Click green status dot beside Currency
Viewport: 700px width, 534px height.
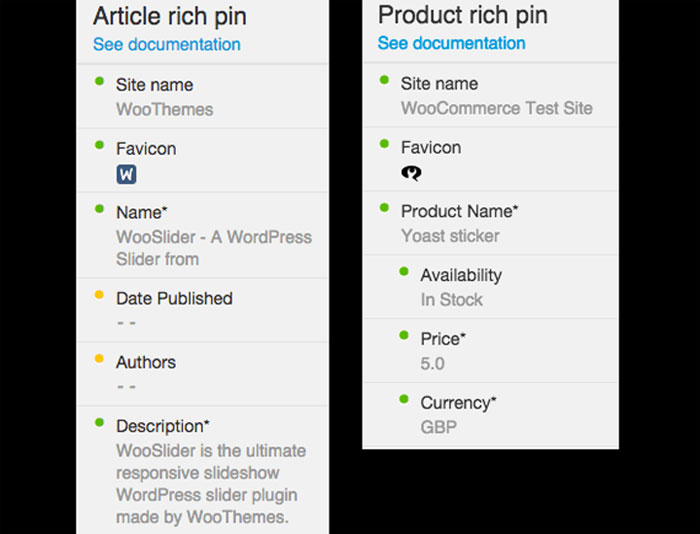404,399
